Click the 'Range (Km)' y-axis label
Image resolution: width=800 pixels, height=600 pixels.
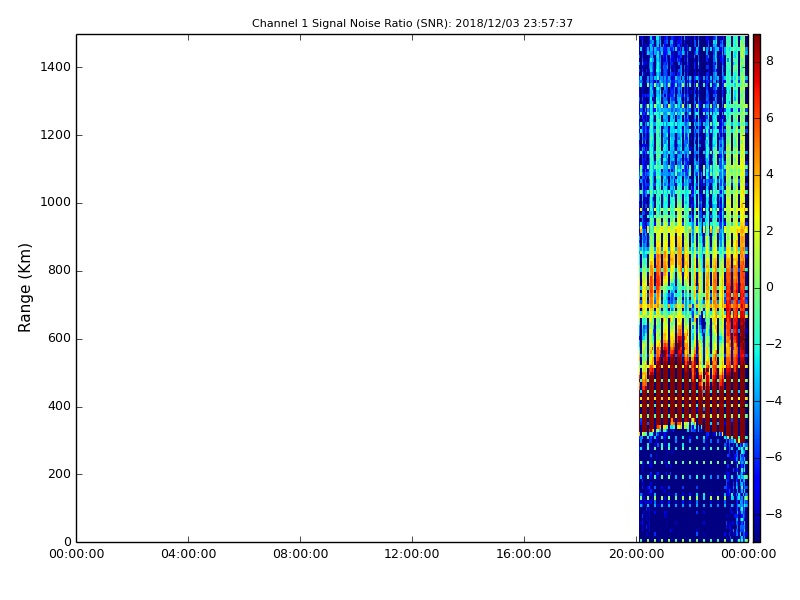(24, 288)
